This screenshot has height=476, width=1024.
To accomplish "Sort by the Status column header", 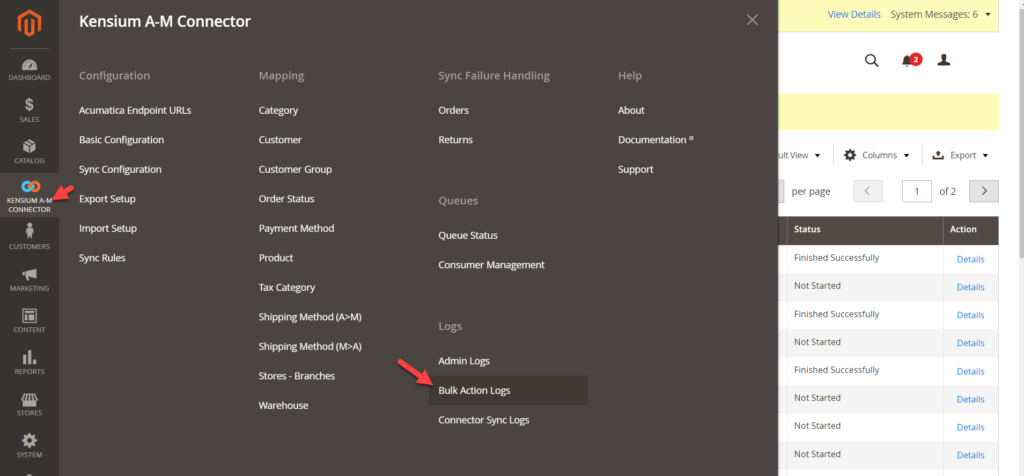I will coord(864,229).
